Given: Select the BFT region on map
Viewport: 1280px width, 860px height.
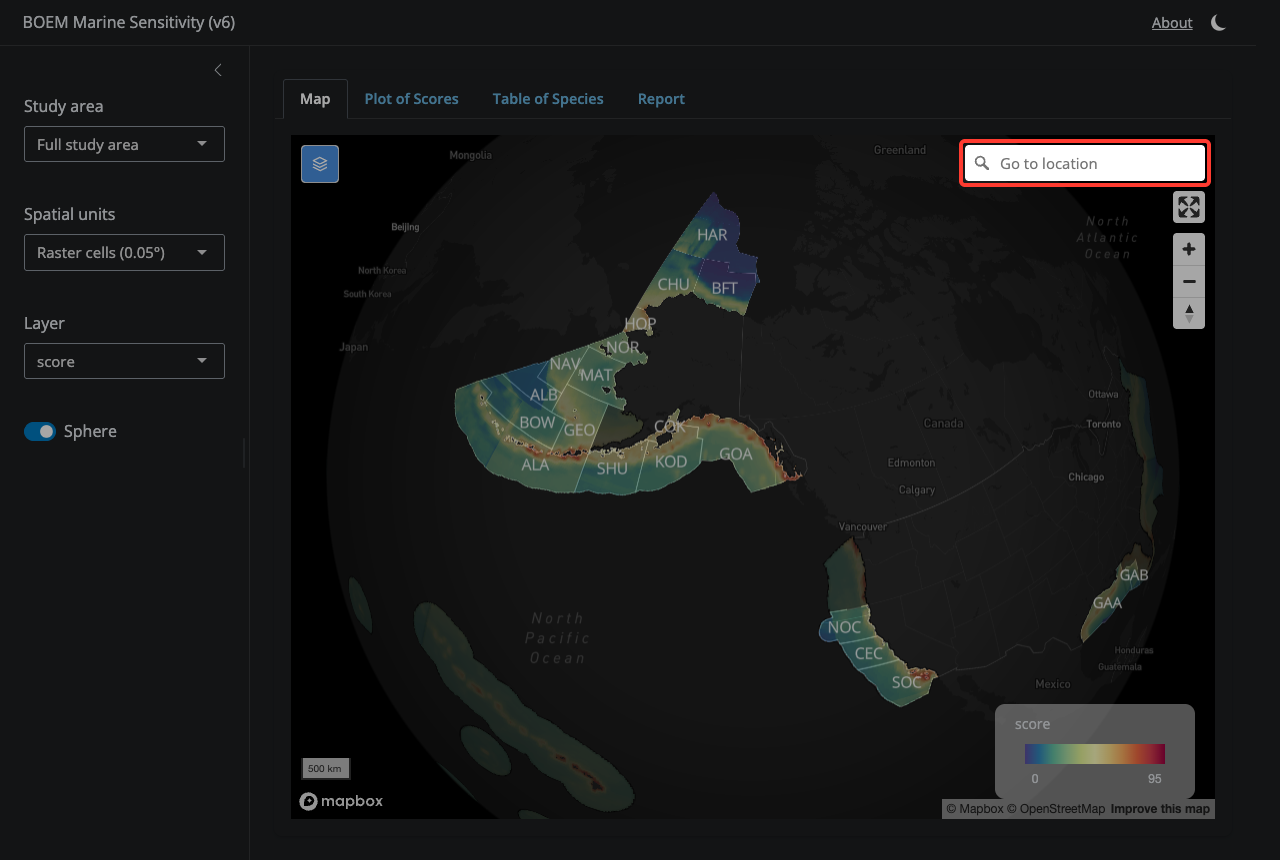Looking at the screenshot, I should [724, 288].
